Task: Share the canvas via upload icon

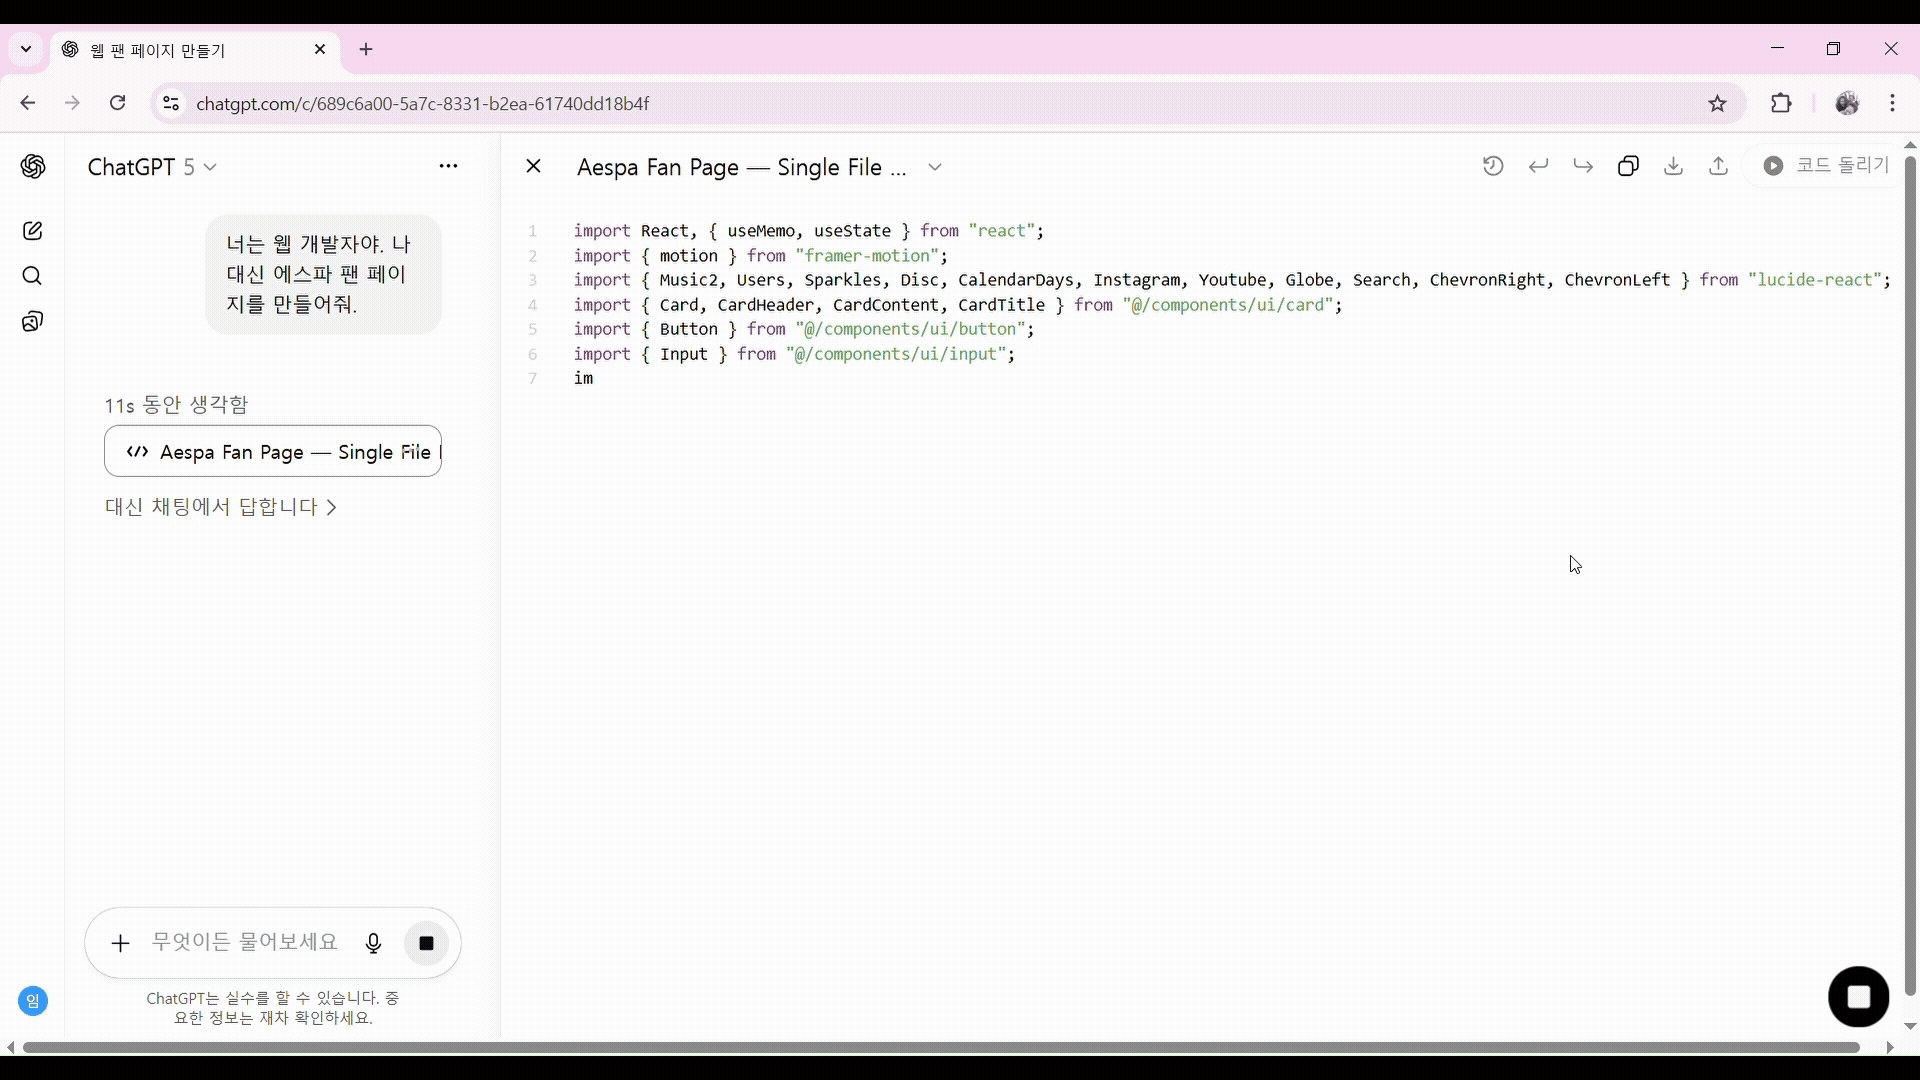Action: point(1718,166)
